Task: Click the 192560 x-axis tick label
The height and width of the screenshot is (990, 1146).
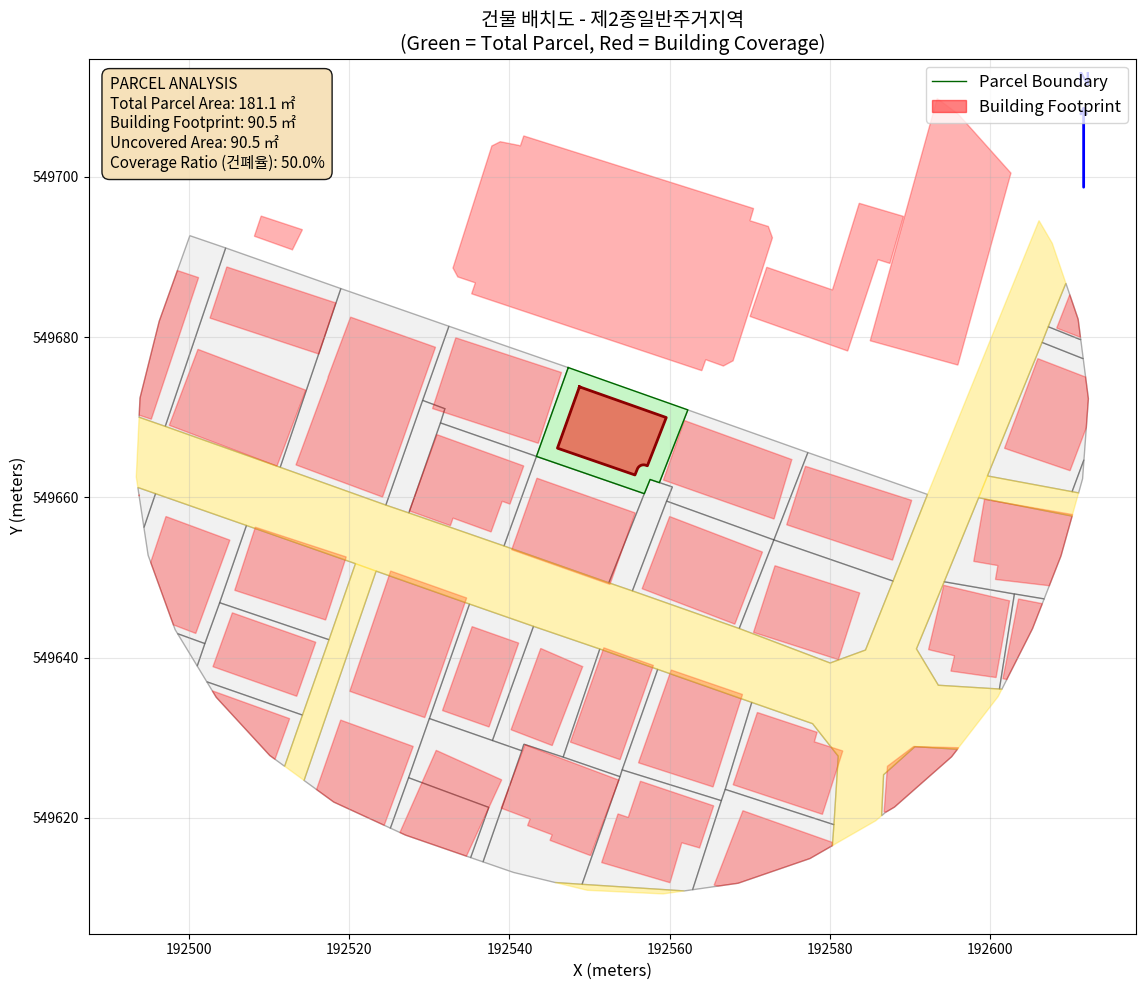Action: click(x=669, y=946)
